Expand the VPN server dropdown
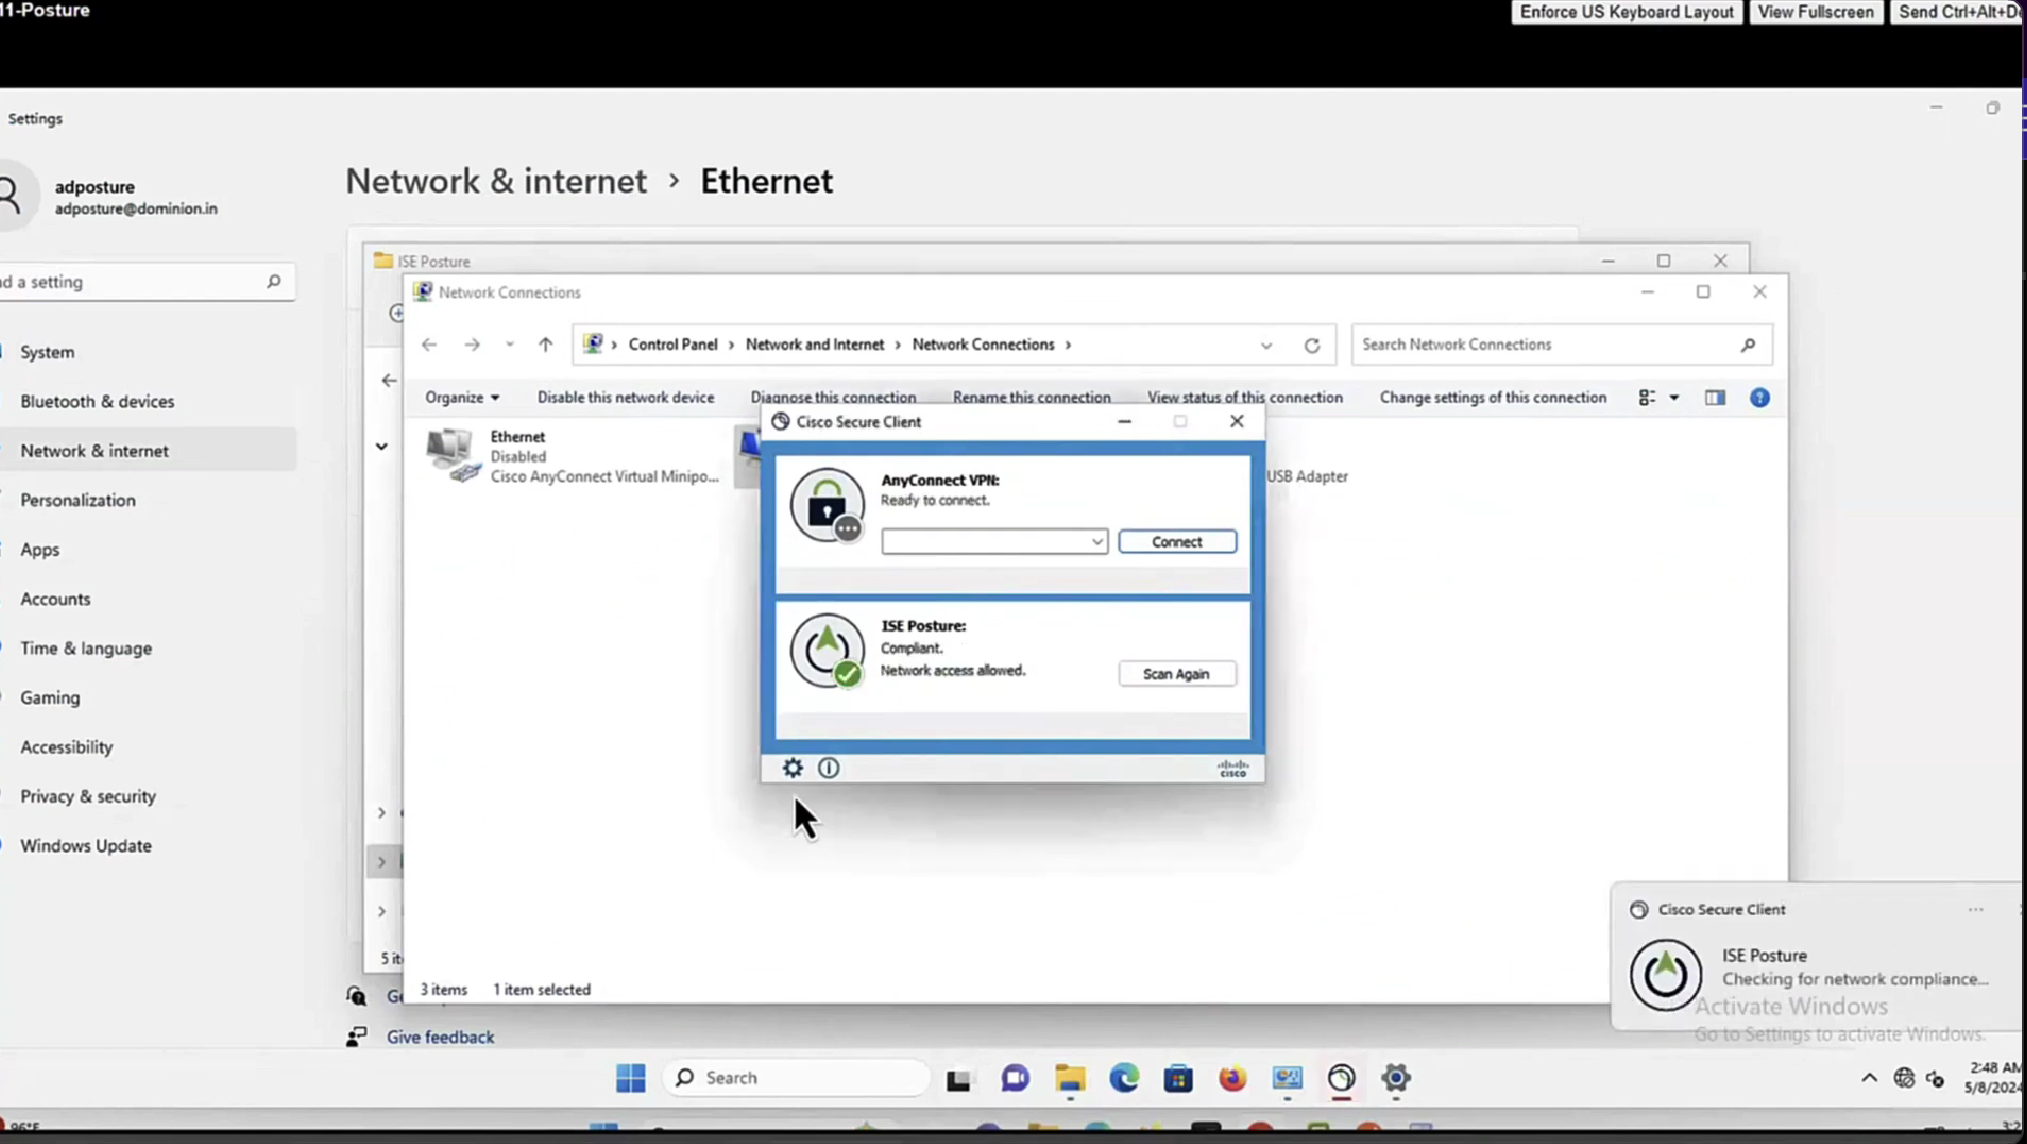The height and width of the screenshot is (1144, 2027). coord(1097,542)
